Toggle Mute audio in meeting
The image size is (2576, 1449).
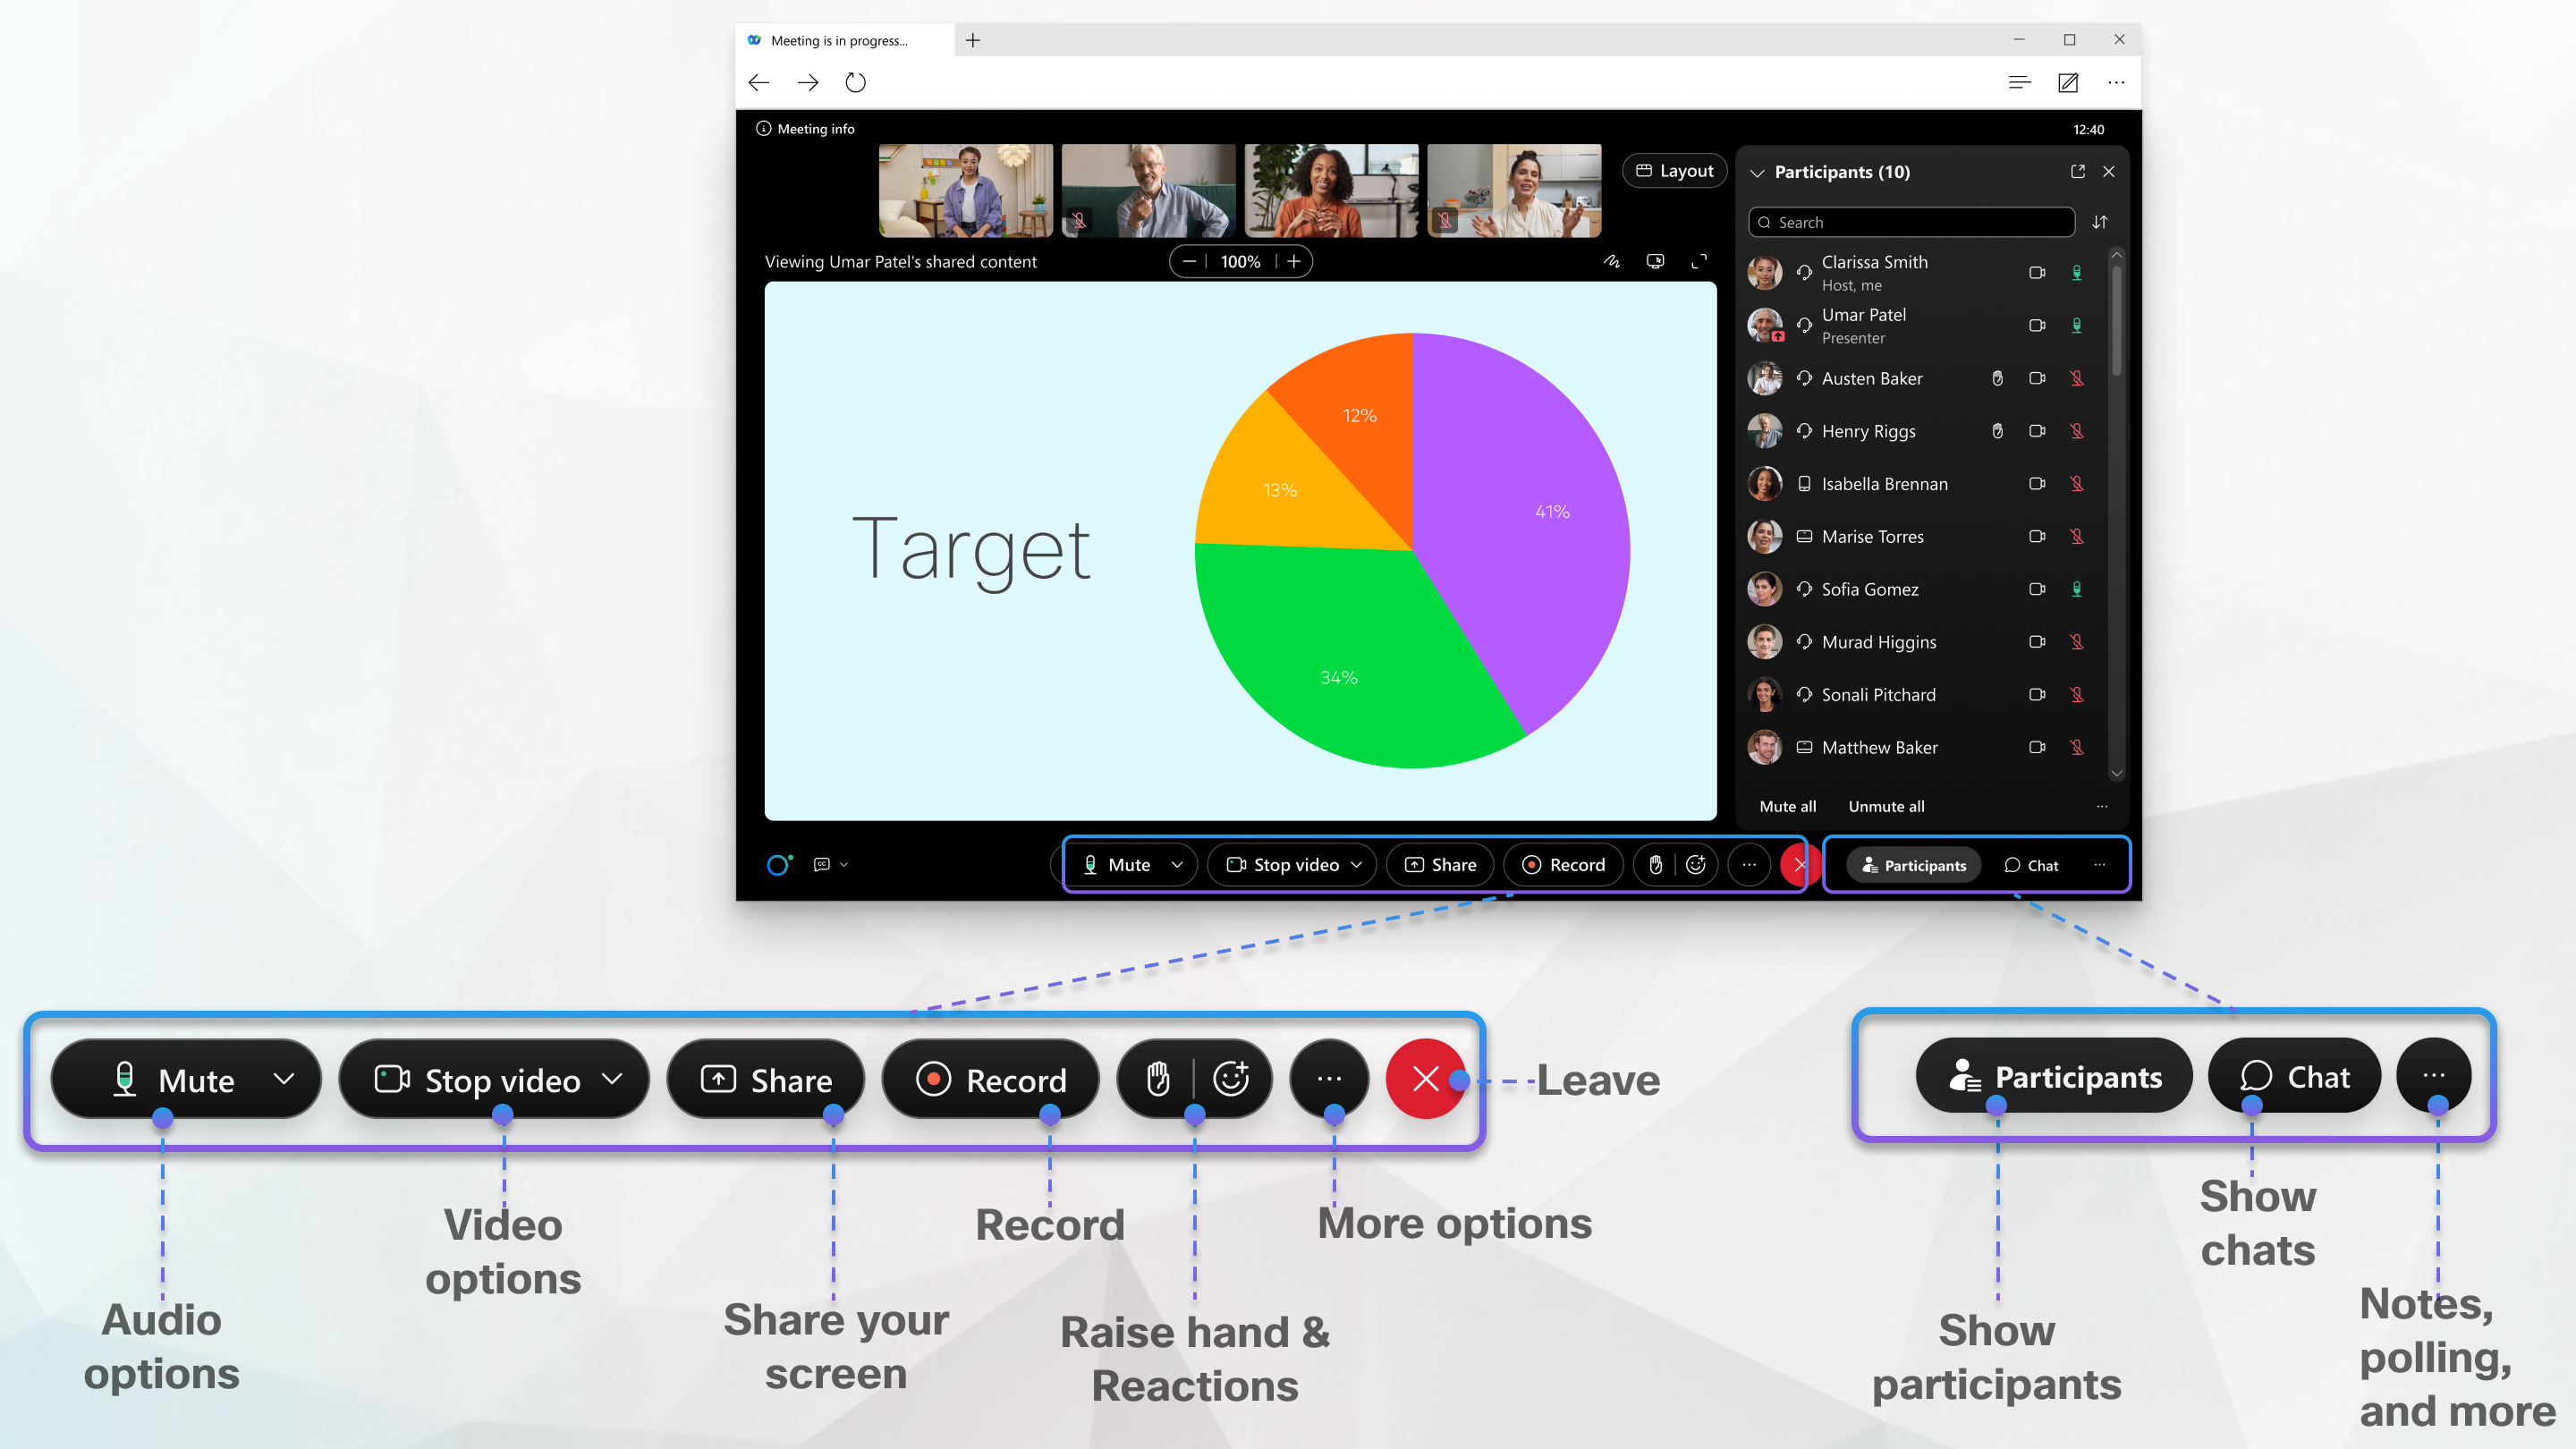tap(1114, 865)
